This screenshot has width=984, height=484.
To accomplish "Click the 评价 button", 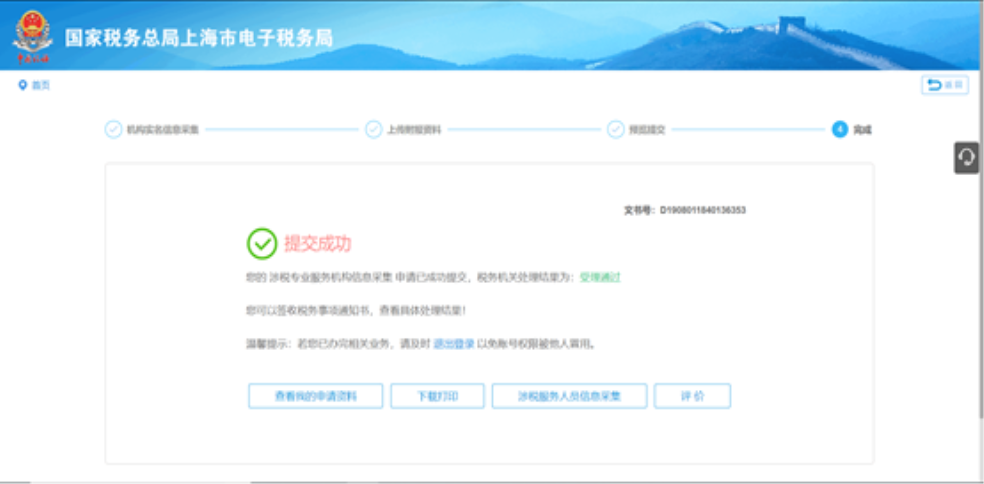I will [692, 396].
